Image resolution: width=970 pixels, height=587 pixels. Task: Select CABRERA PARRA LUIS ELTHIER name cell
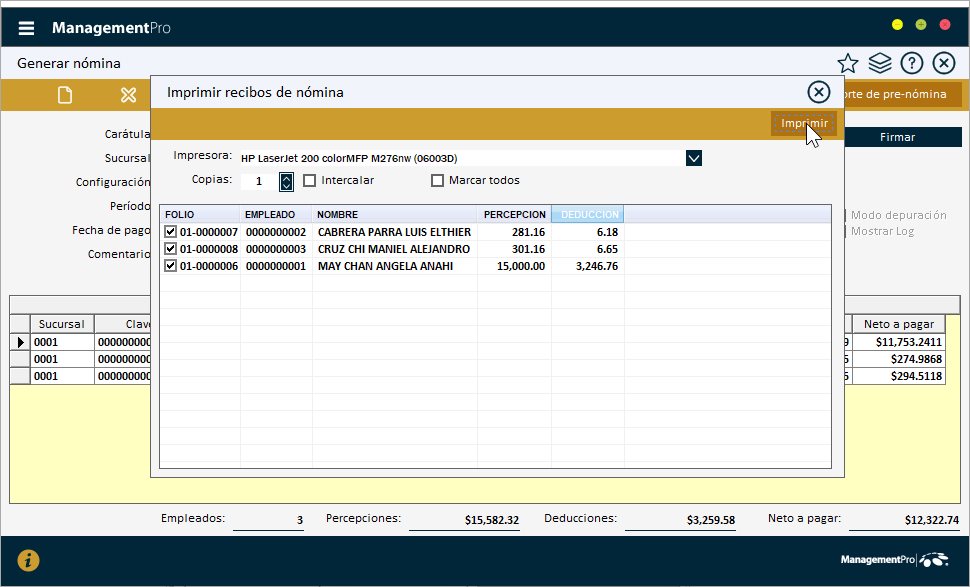pos(394,232)
